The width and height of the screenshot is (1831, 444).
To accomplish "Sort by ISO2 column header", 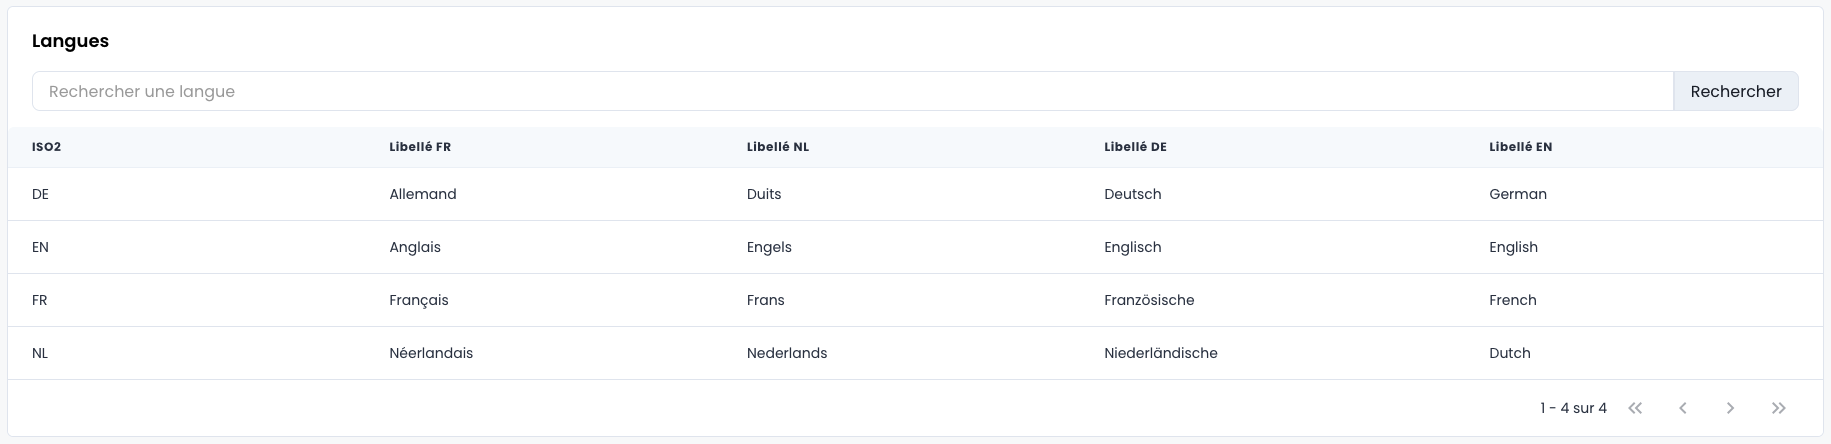I will 46,147.
